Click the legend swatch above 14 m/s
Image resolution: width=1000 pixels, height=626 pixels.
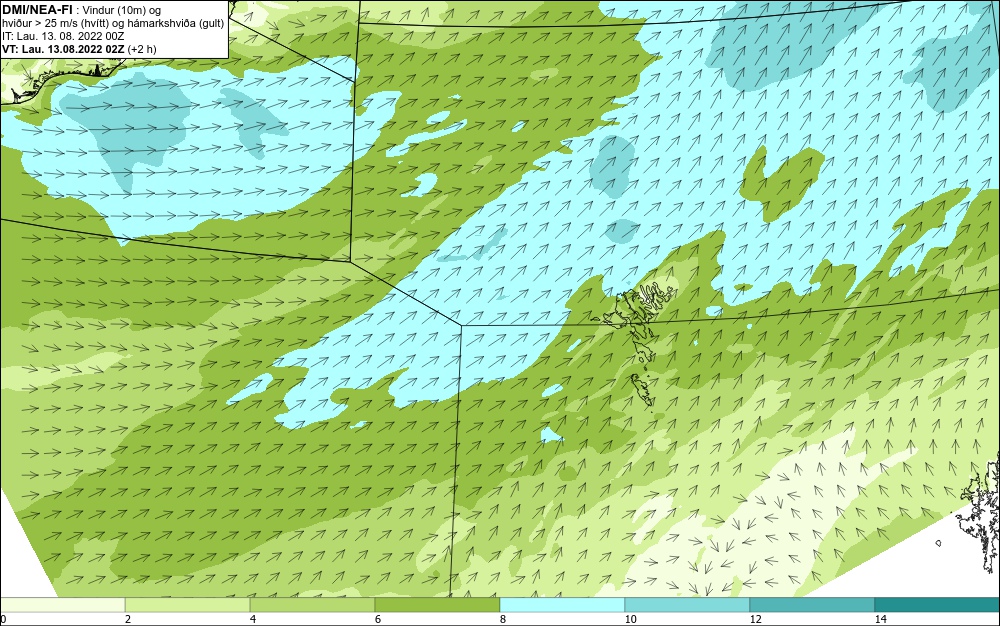click(x=938, y=605)
